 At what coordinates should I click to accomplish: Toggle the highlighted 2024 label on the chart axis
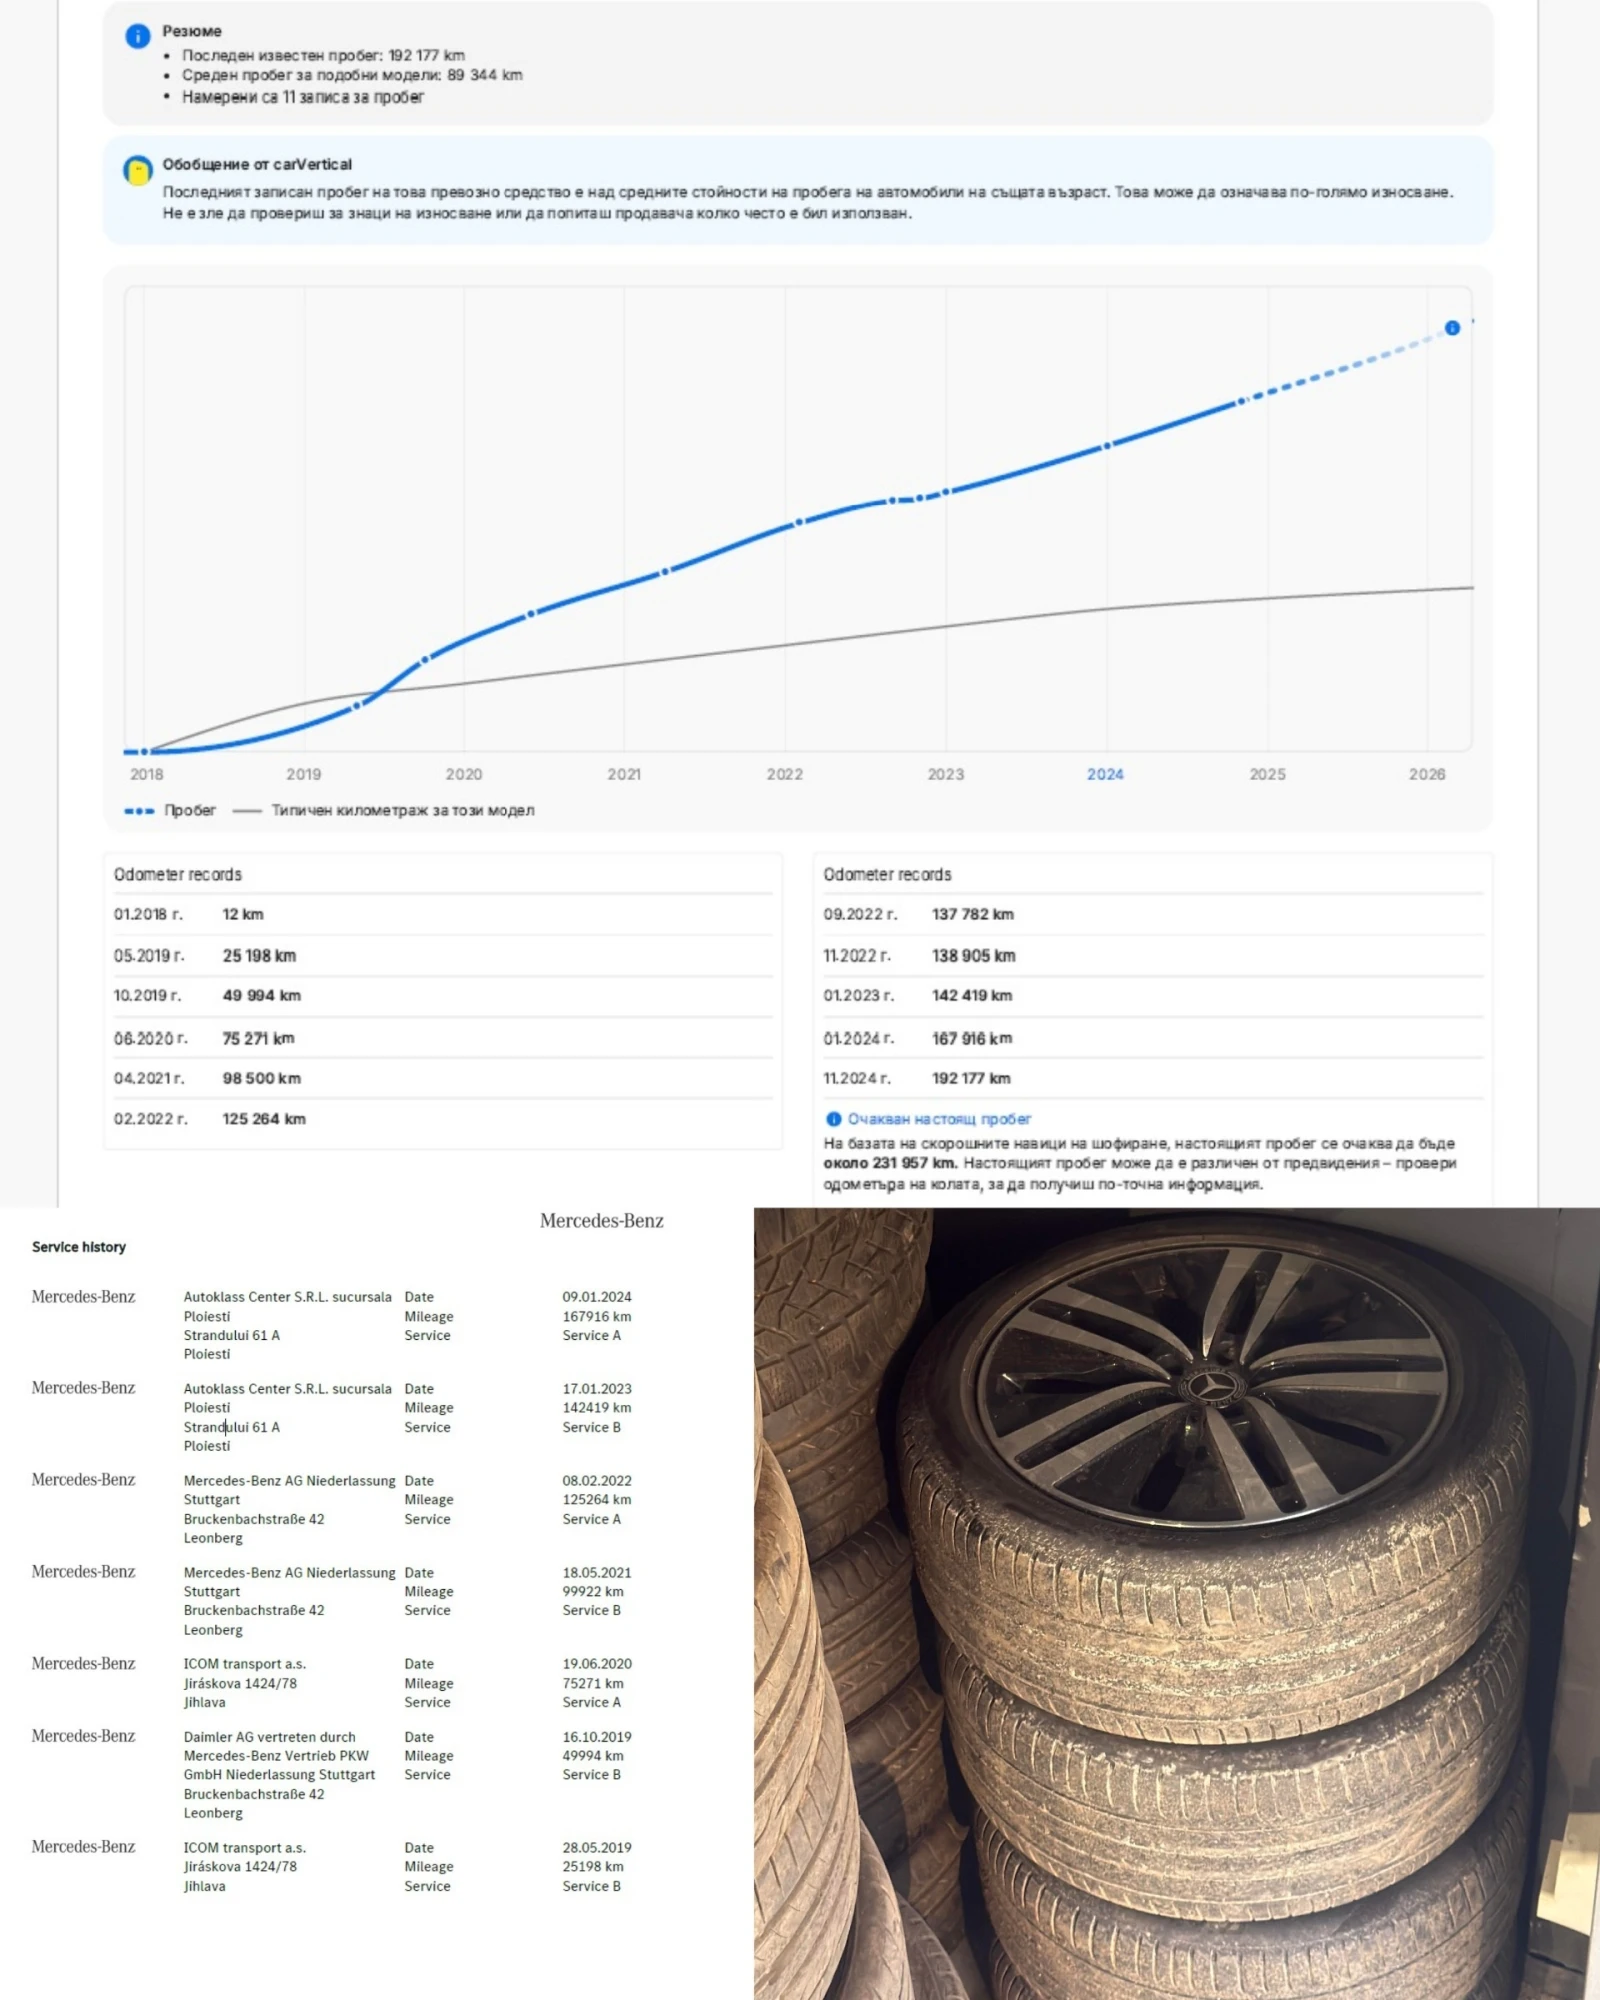coord(1103,773)
